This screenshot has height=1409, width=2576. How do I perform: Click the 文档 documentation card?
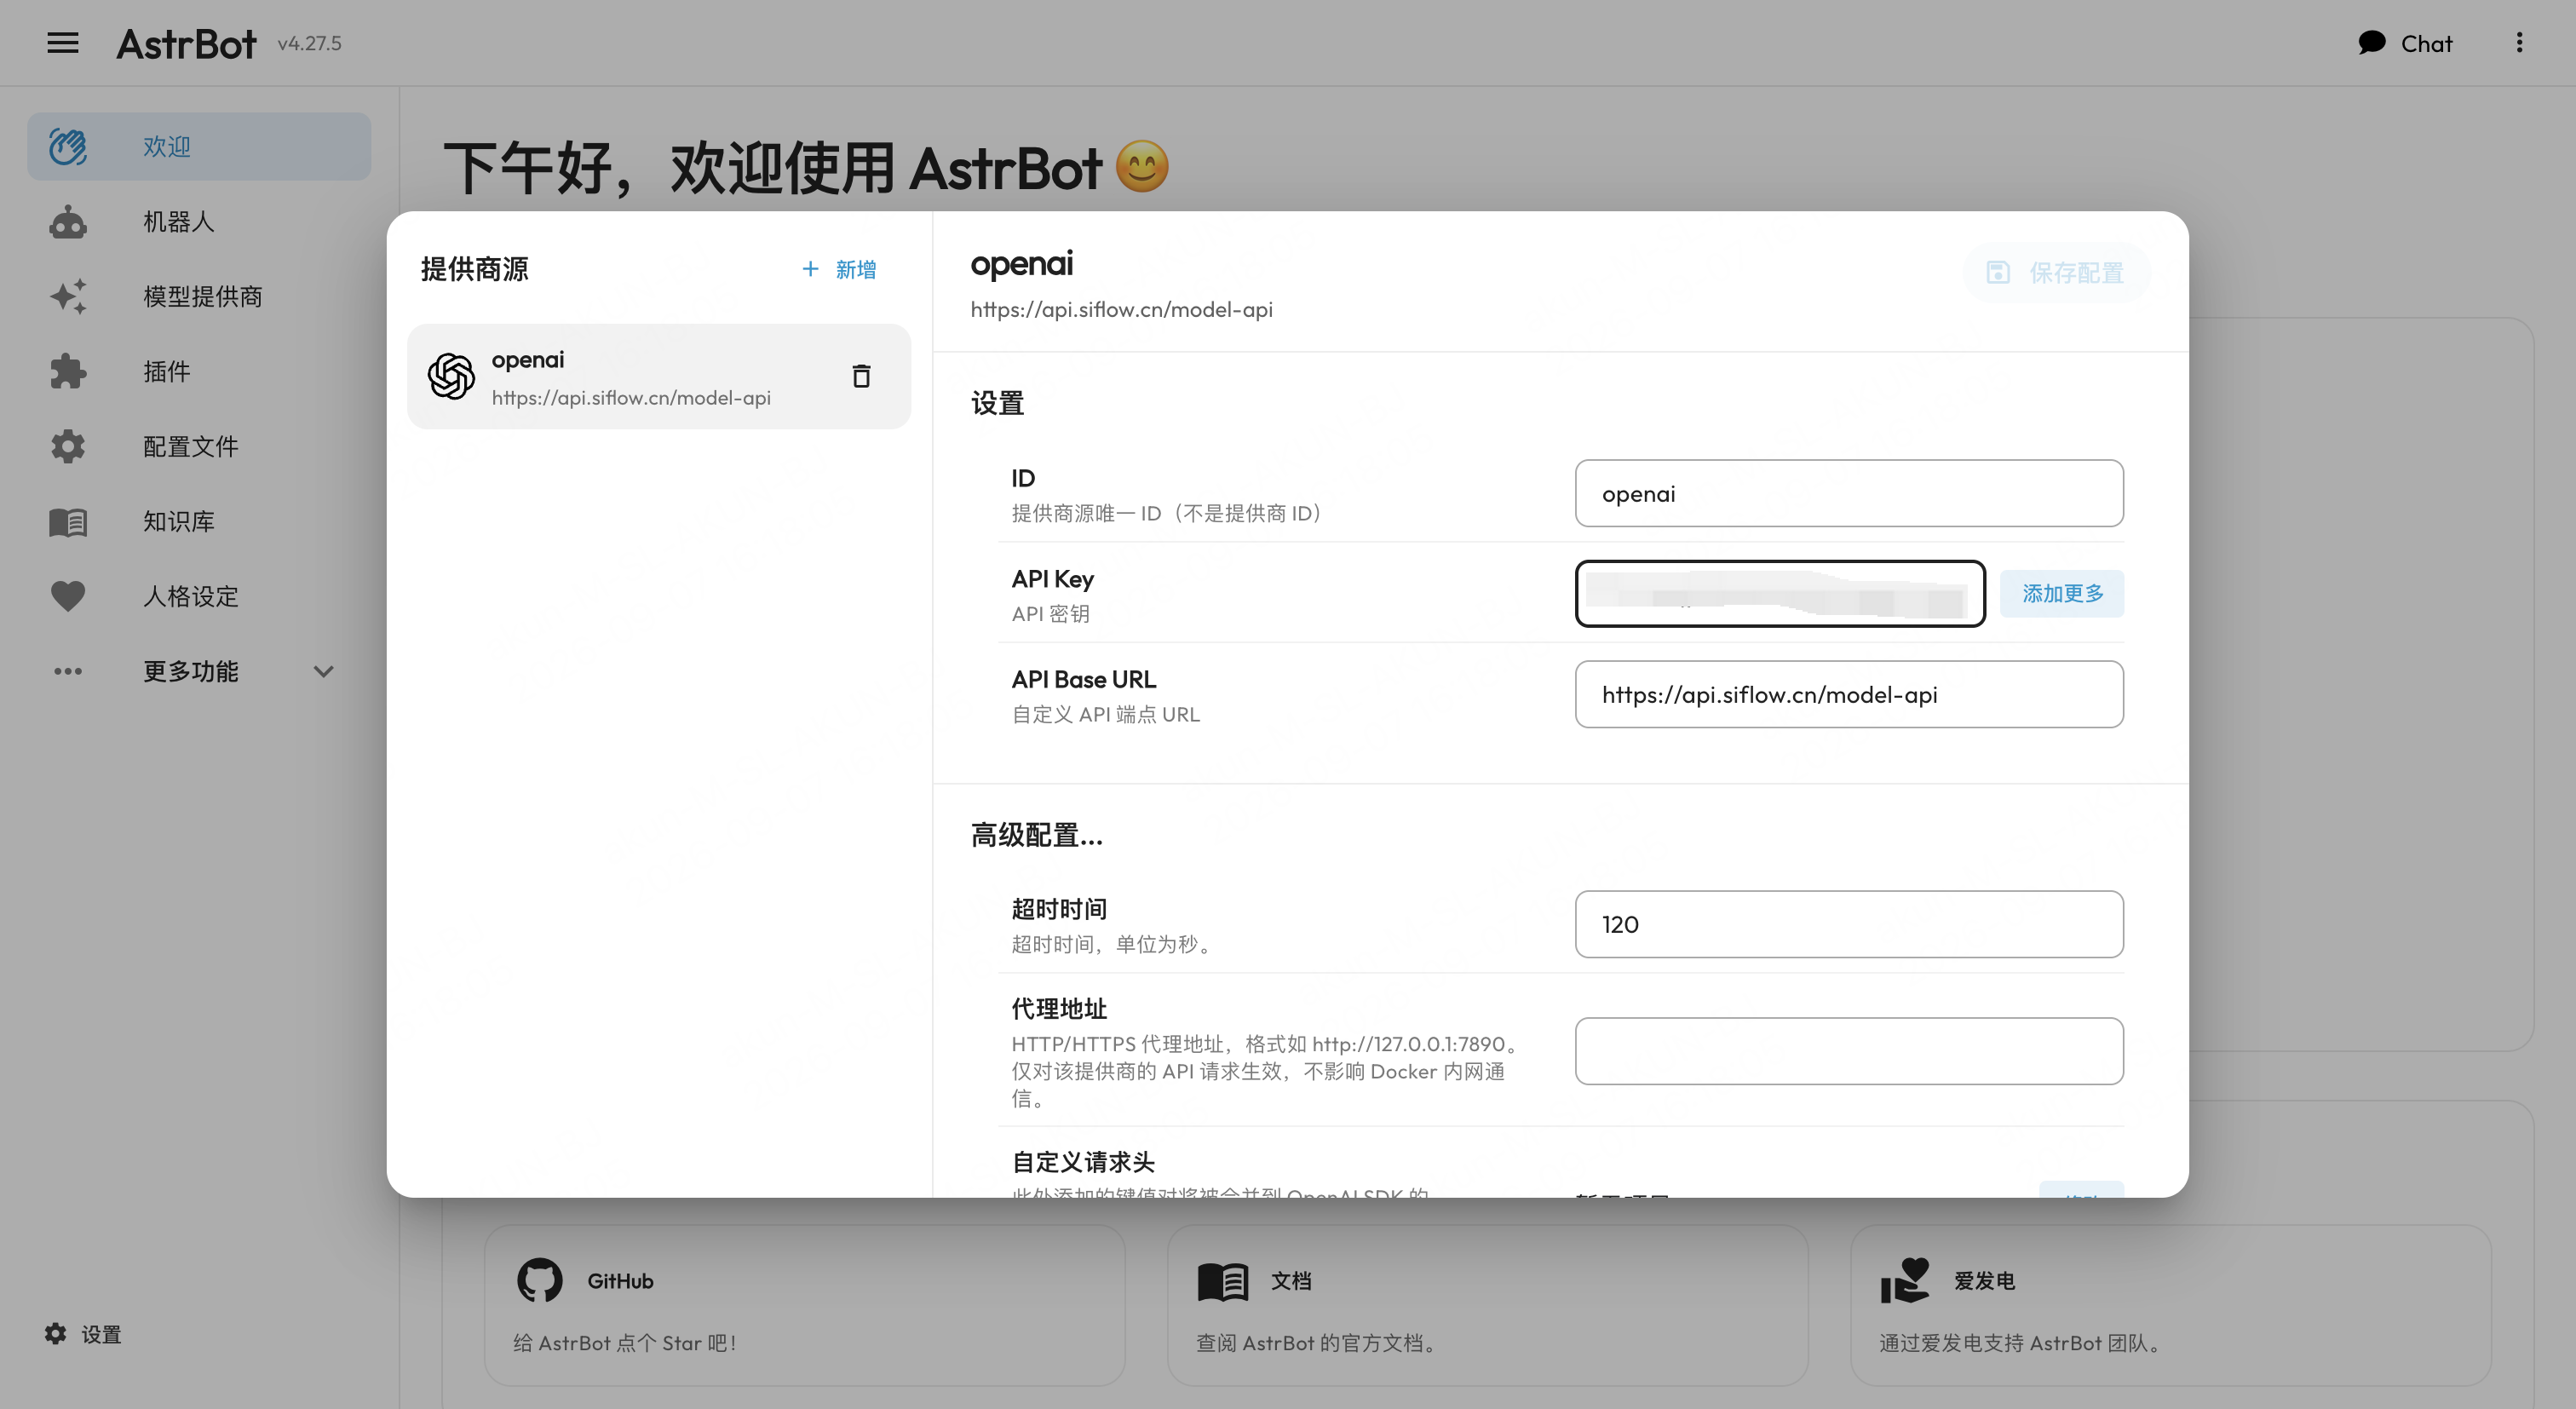click(1488, 1306)
